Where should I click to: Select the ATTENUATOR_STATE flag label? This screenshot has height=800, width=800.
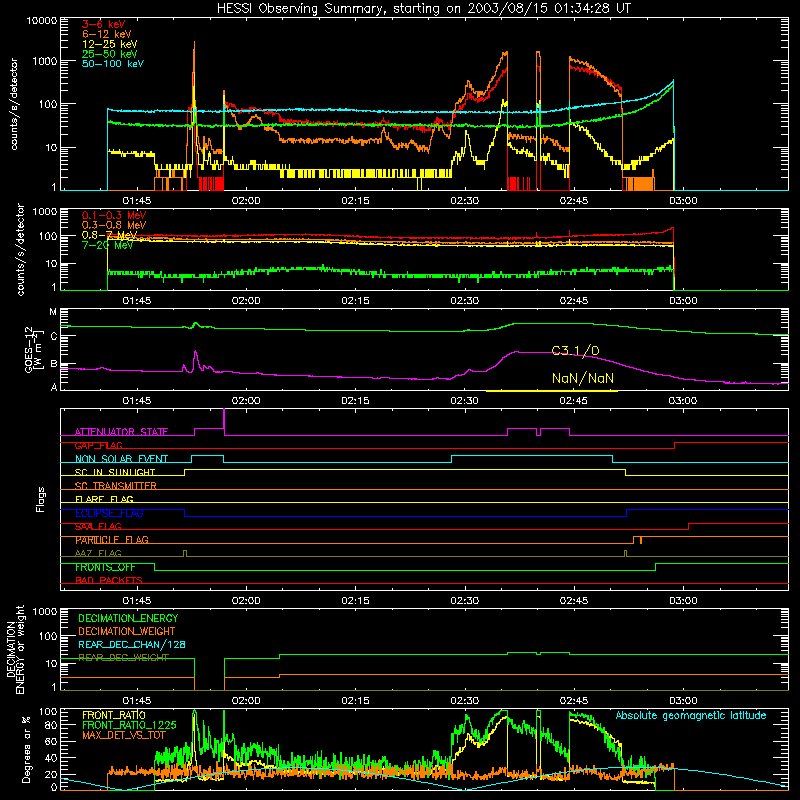[121, 432]
